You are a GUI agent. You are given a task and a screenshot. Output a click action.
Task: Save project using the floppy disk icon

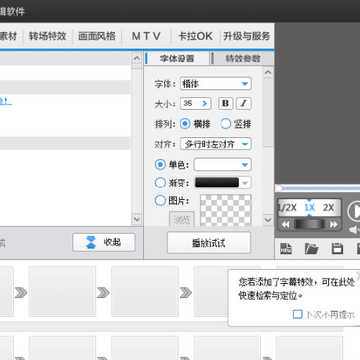[337, 249]
